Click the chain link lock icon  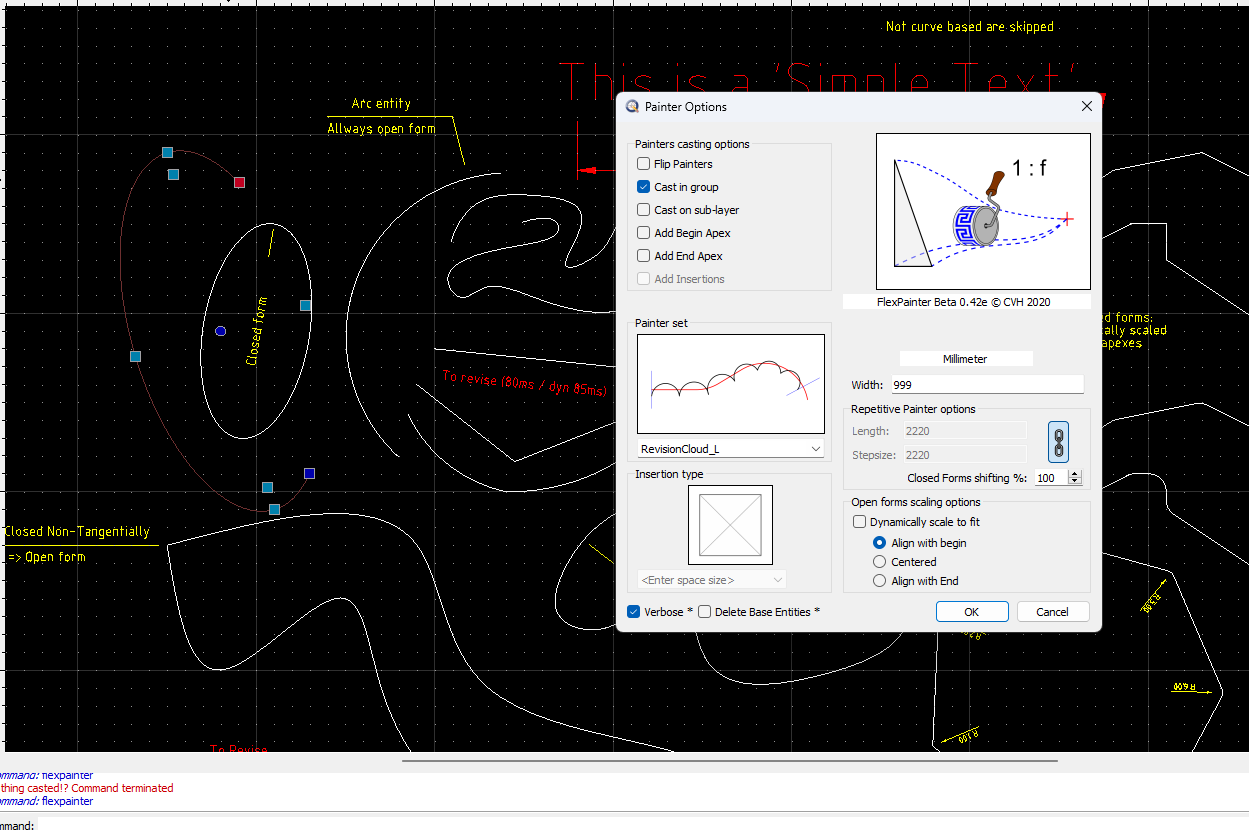click(x=1058, y=441)
